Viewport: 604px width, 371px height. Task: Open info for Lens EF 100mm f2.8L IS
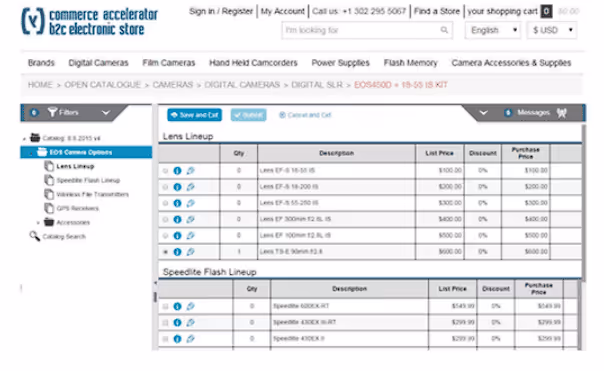click(x=177, y=235)
